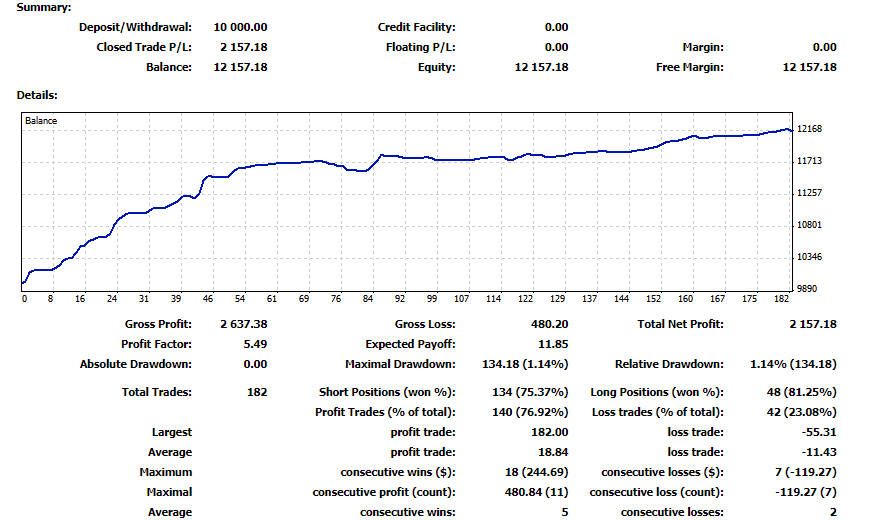The width and height of the screenshot is (894, 520).
Task: Select the consecutive loss value -119.27 (7)
Action: [806, 491]
